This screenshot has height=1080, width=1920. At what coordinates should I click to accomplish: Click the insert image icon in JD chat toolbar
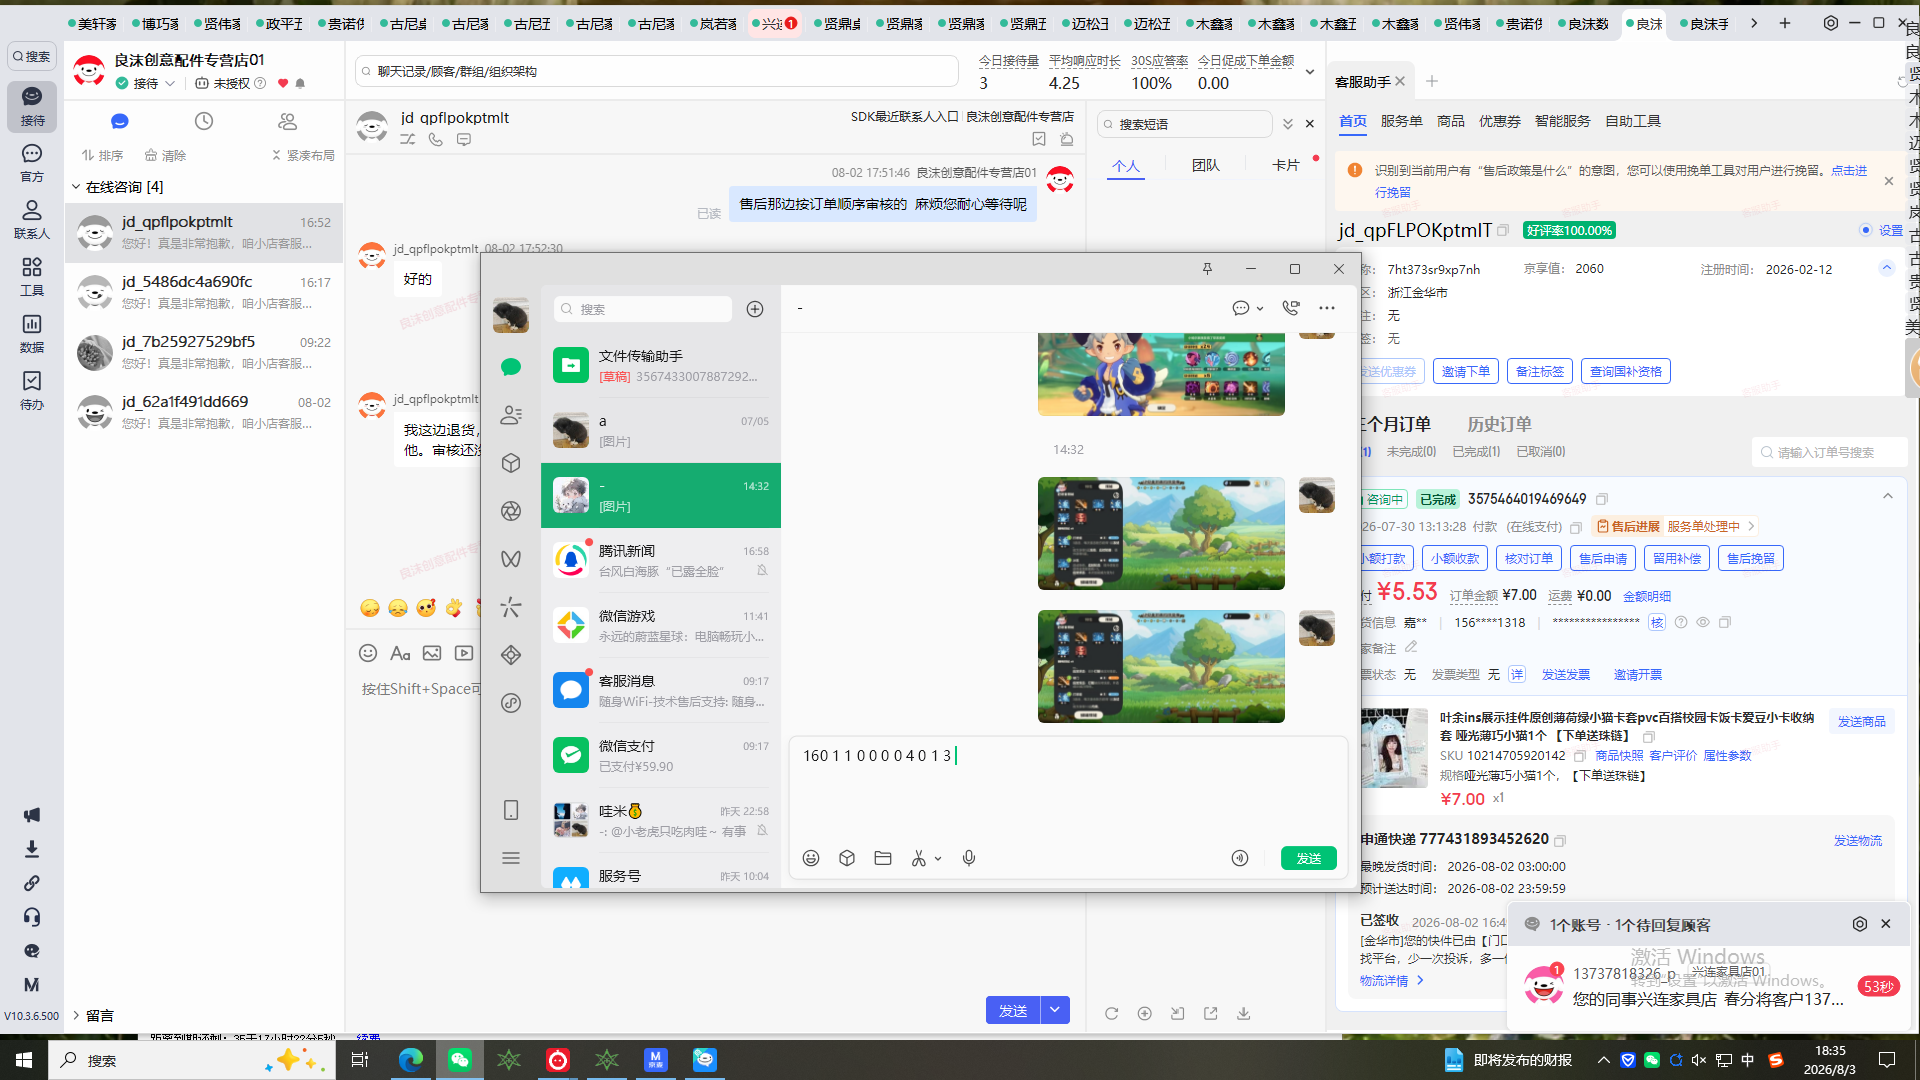click(432, 653)
